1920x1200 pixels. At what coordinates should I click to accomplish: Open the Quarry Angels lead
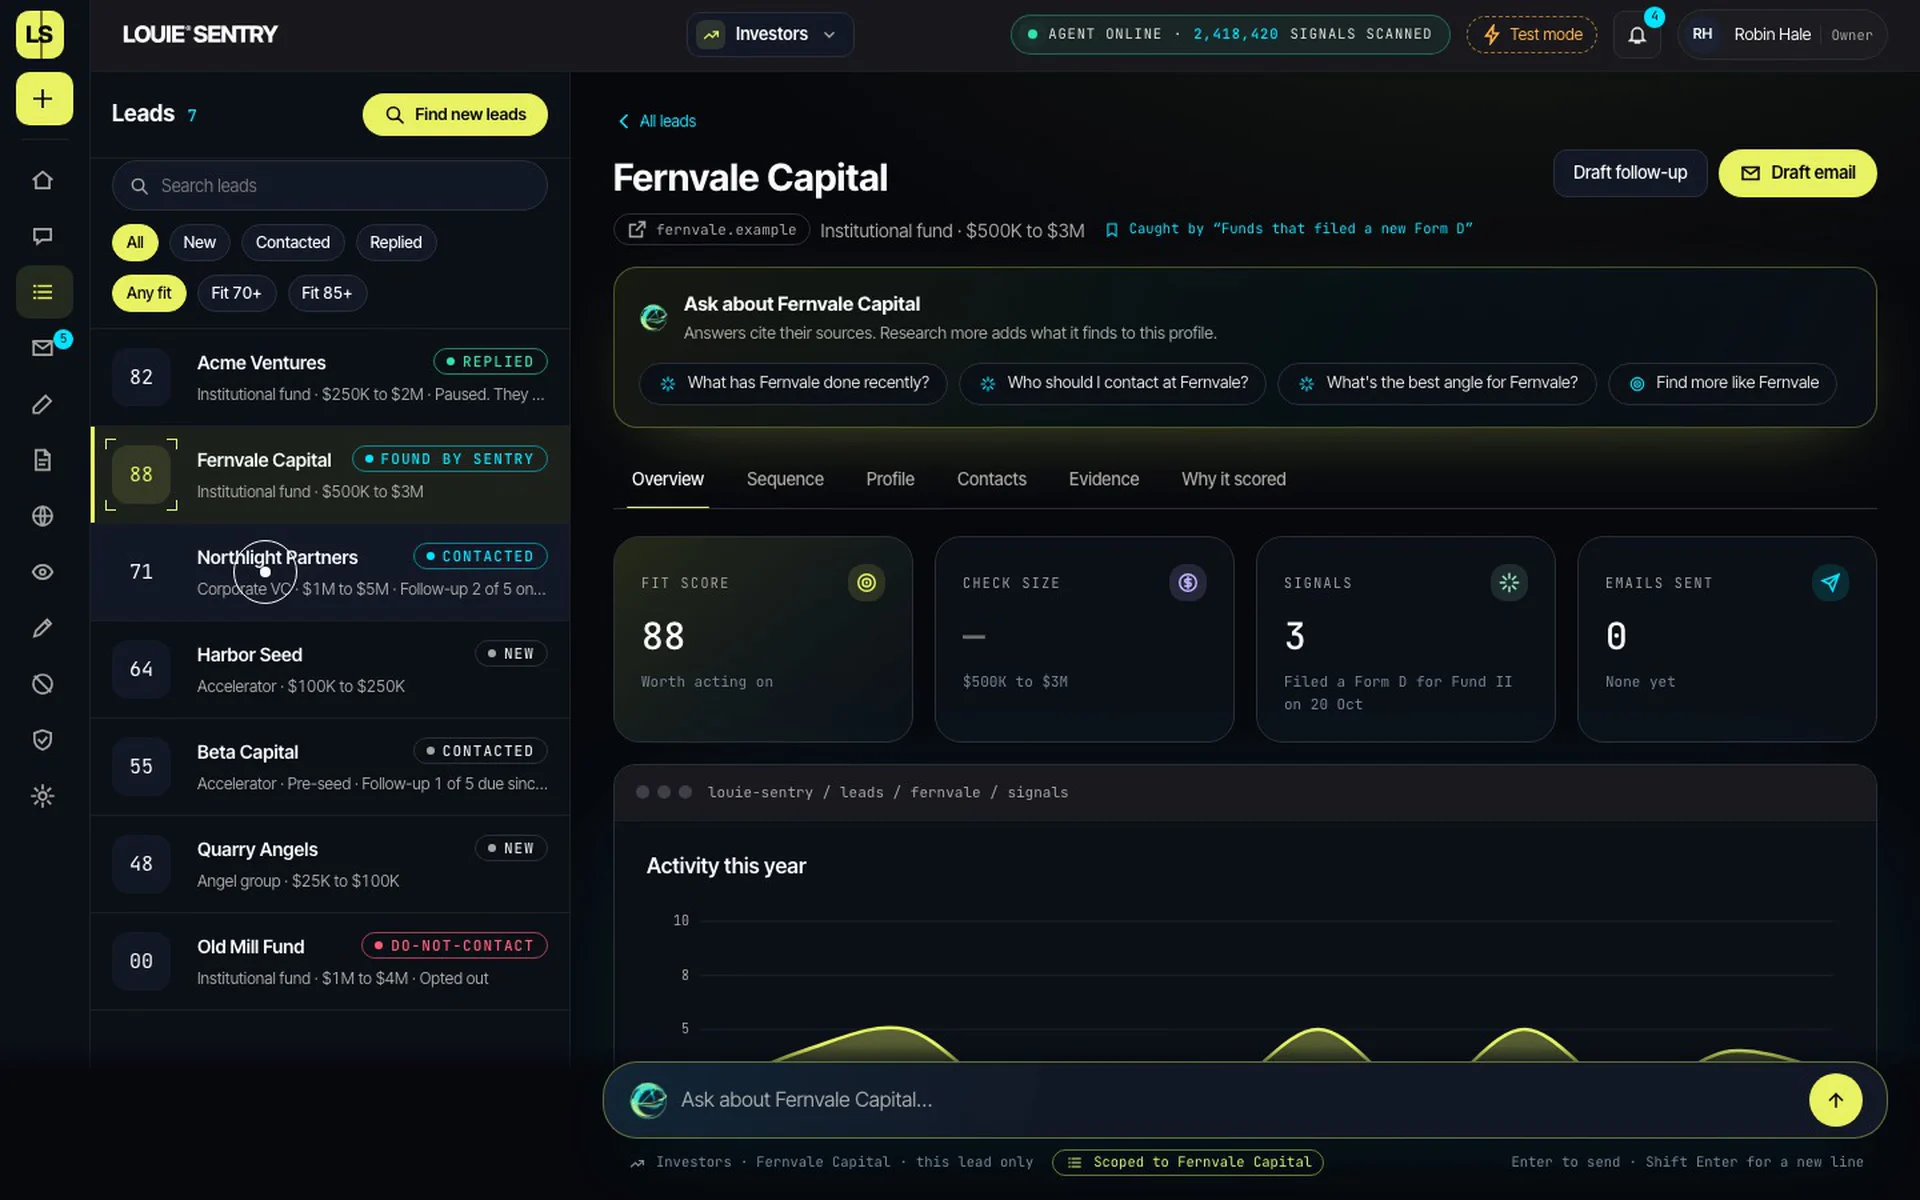(x=330, y=864)
